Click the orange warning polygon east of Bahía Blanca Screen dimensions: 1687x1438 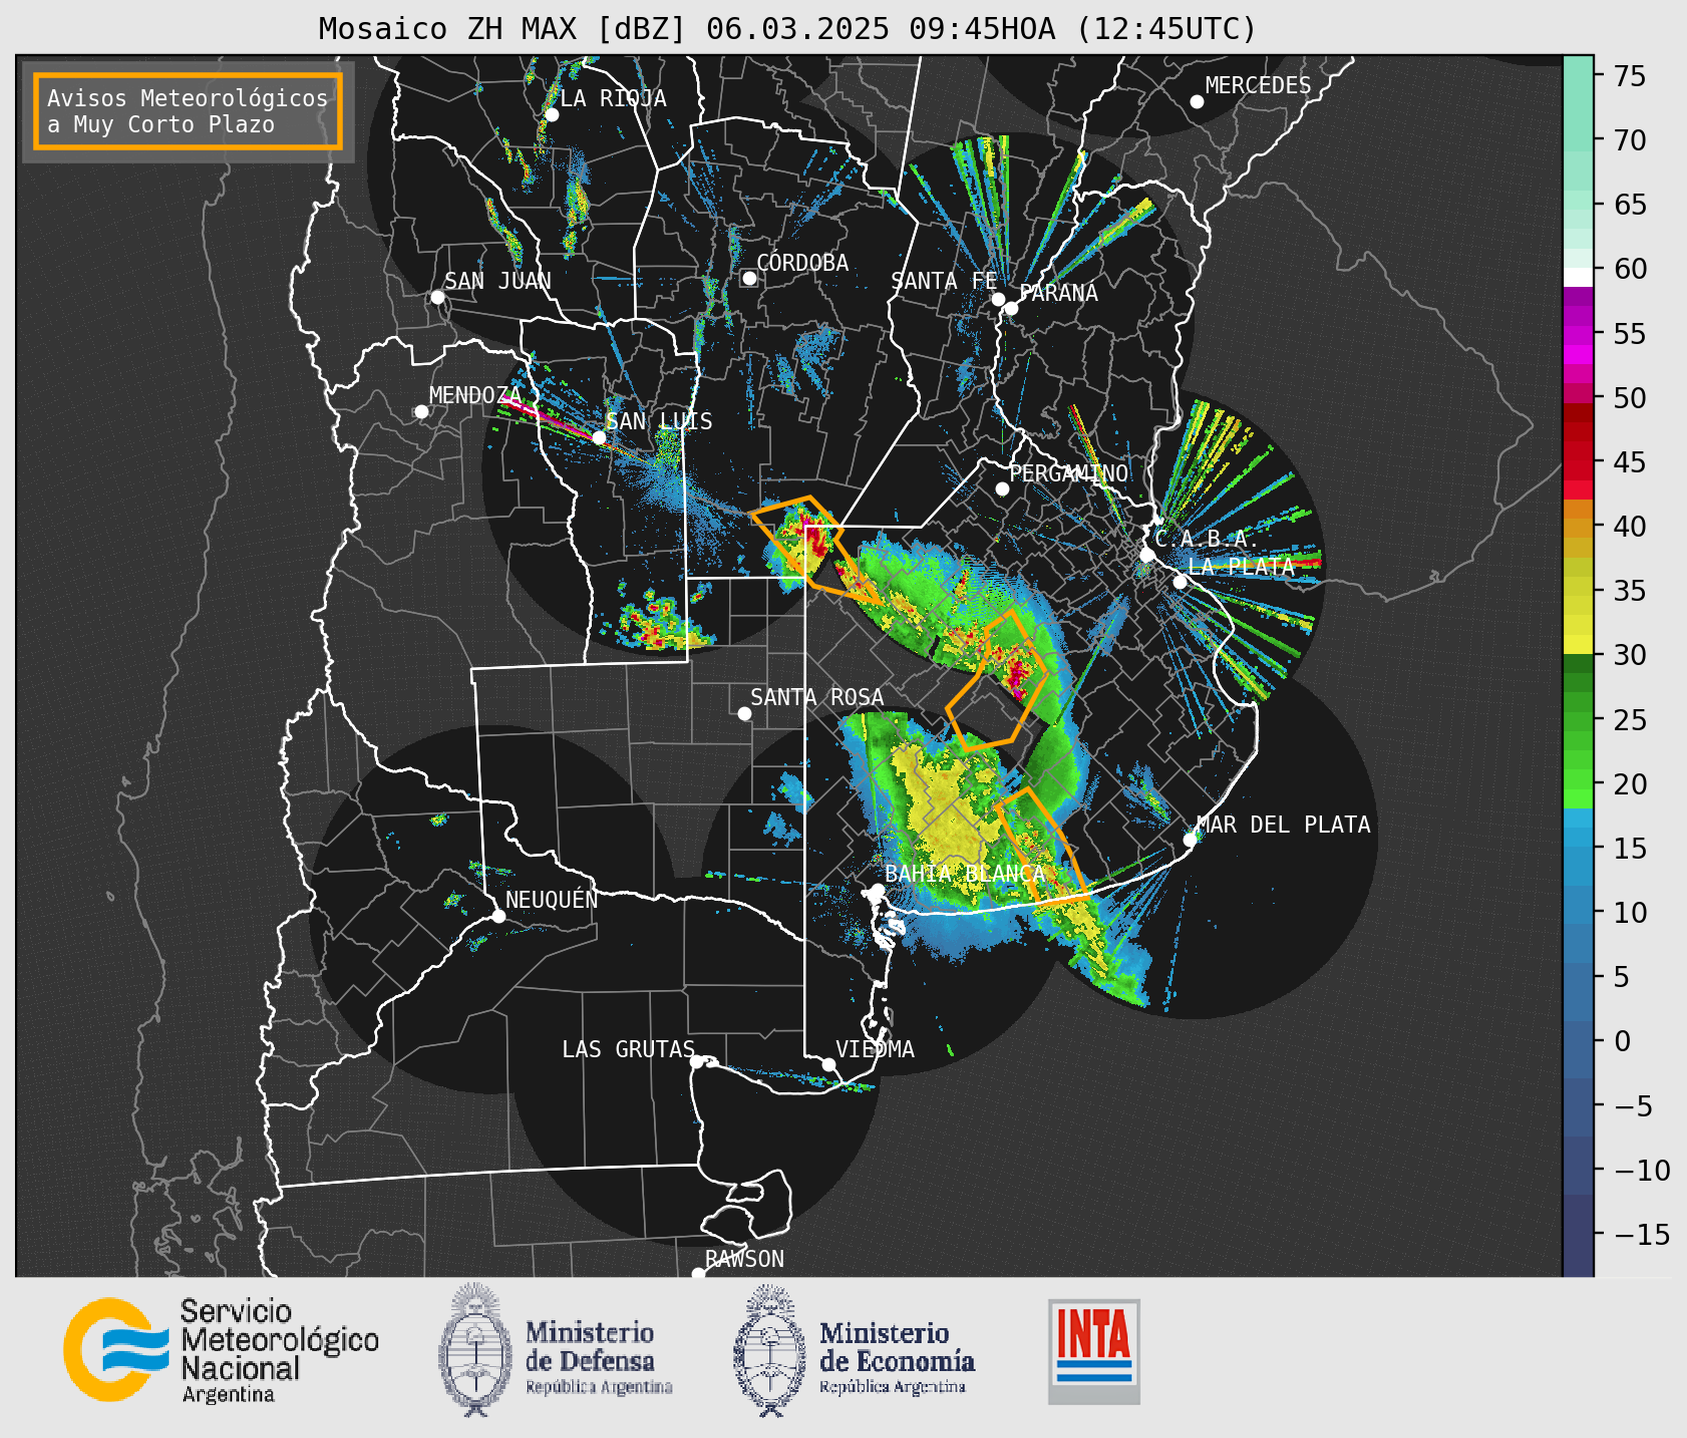pyautogui.click(x=1041, y=845)
